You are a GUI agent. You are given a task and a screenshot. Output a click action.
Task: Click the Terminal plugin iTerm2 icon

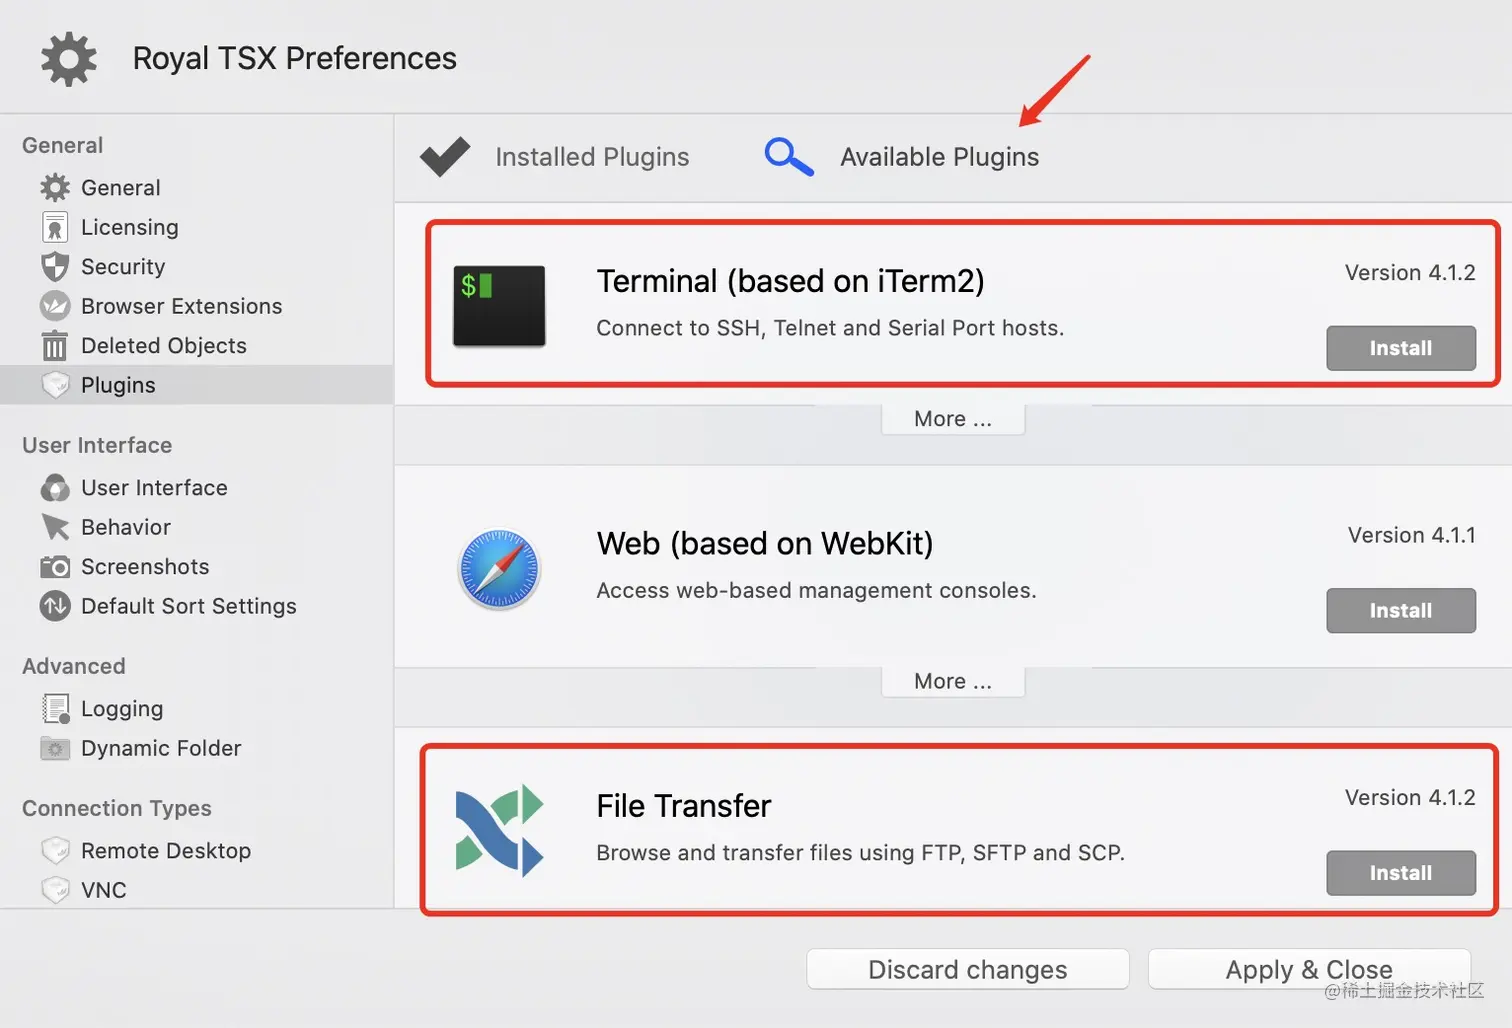(x=499, y=306)
